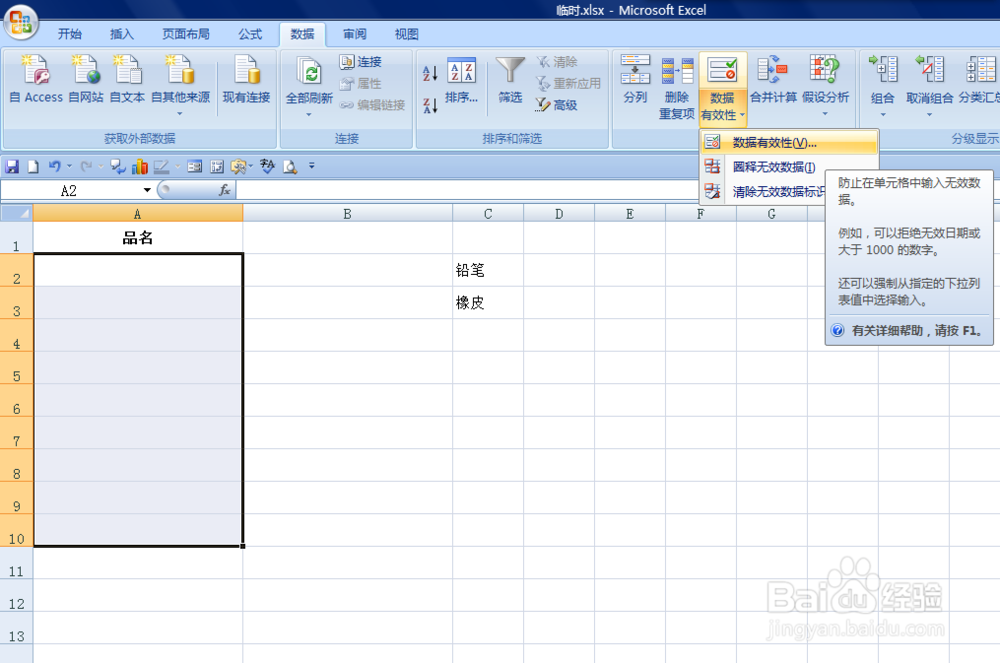
Task: Click Remove Duplicates (删除重复项)
Action: (x=677, y=88)
